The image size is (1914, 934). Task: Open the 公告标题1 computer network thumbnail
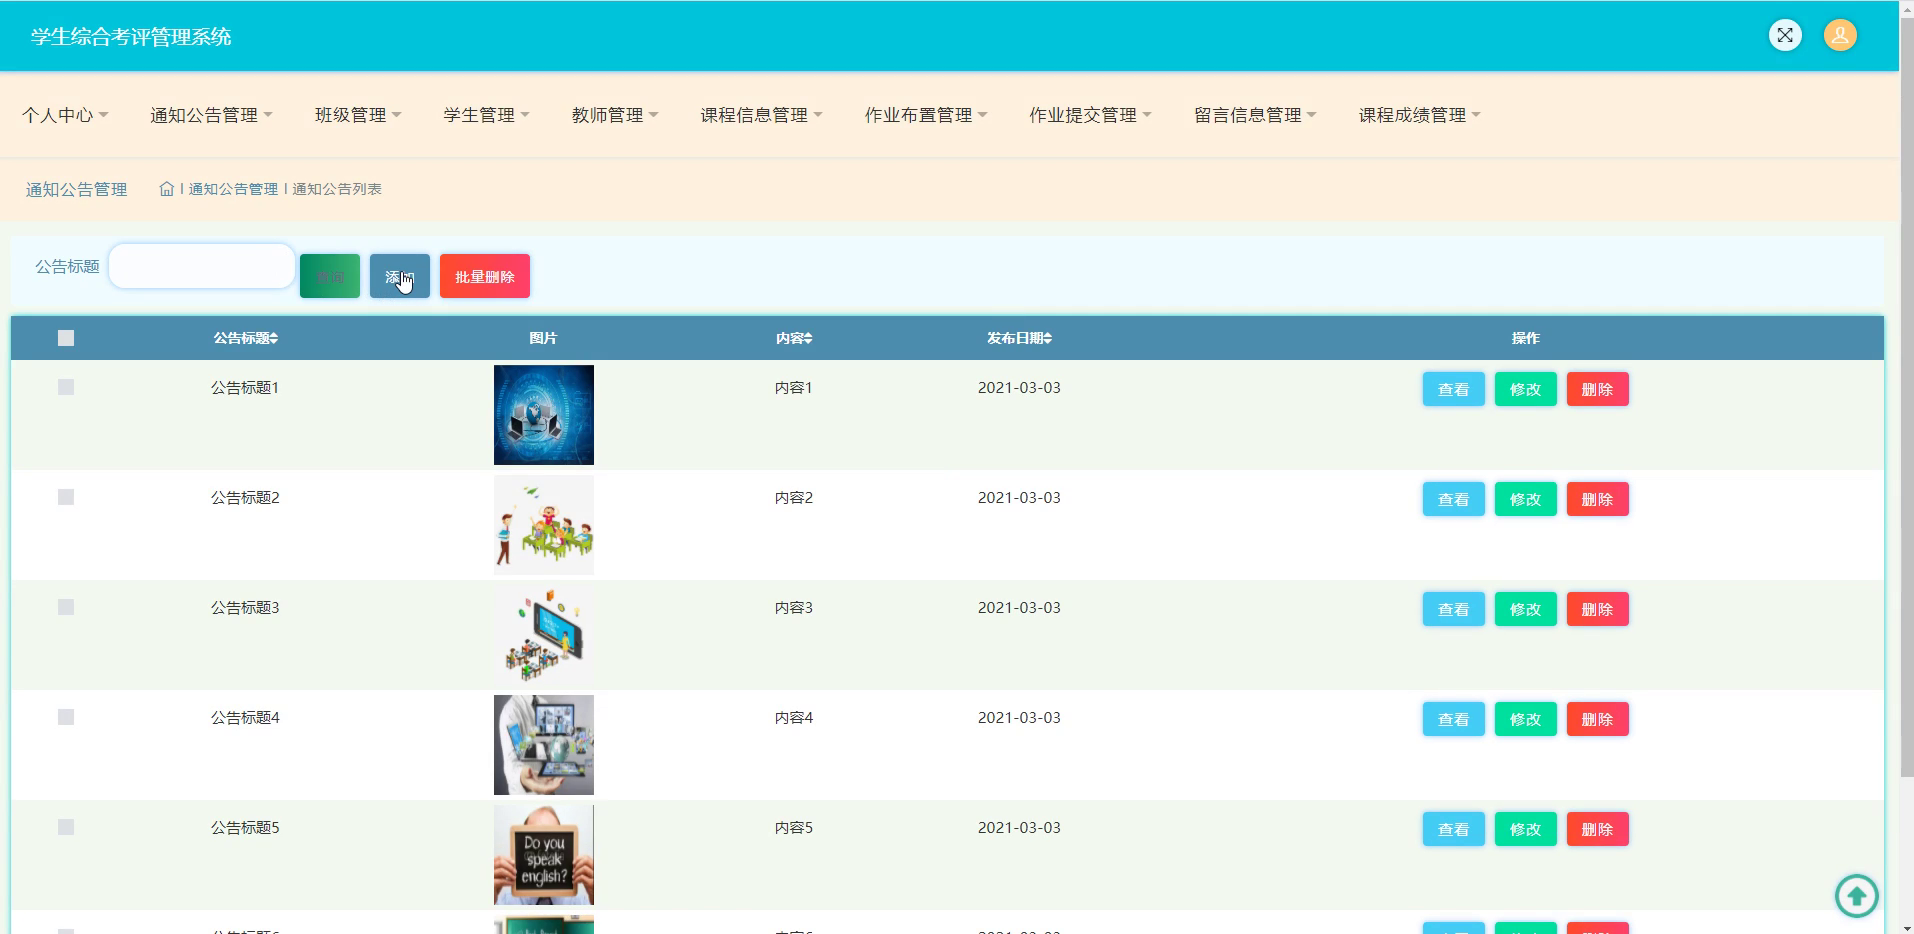[544, 415]
